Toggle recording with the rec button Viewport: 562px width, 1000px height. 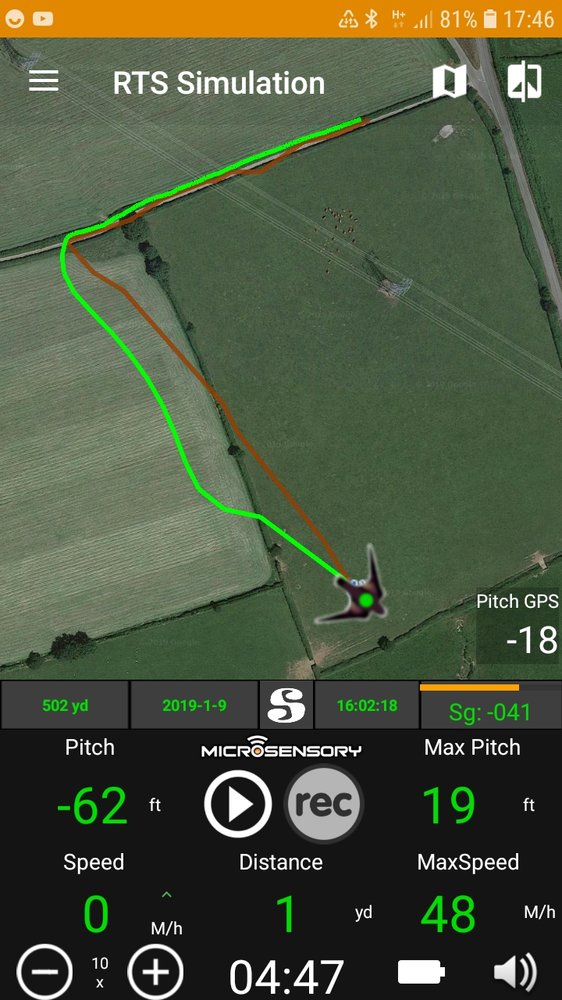[x=323, y=804]
